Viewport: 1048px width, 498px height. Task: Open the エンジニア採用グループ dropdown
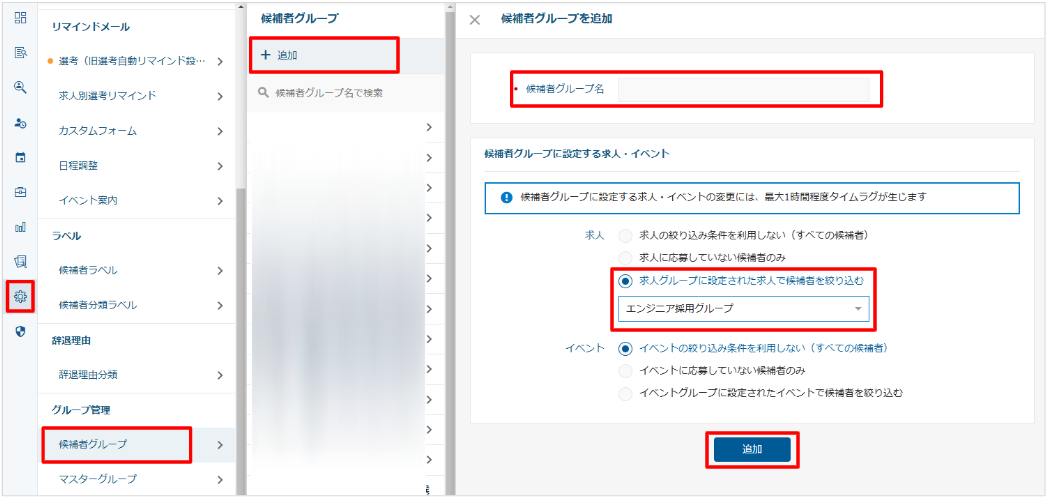pos(743,309)
